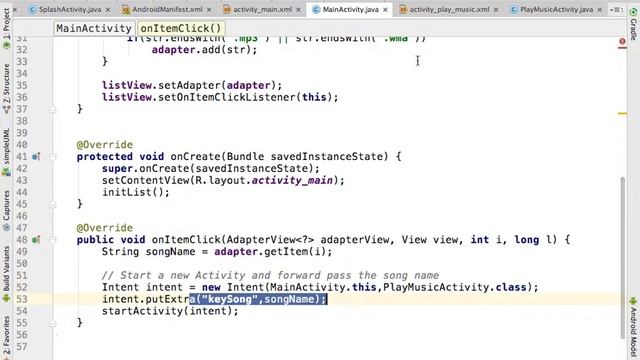Close the SplashActivity.java tab
This screenshot has height=360, width=640.
[108, 9]
